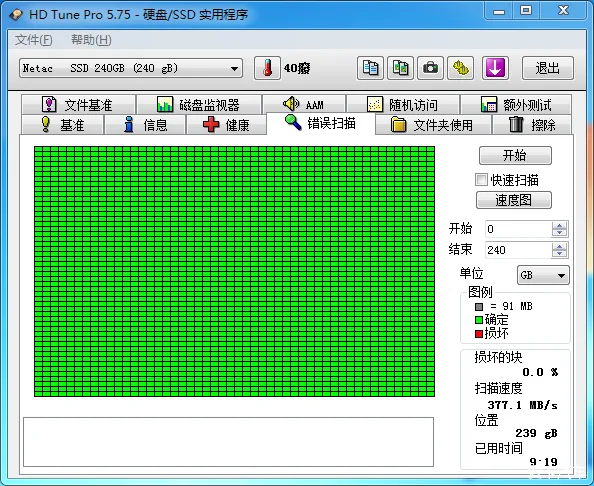Open the 健康 tab with the red cross icon
Screen dimensions: 594x486
(226, 125)
